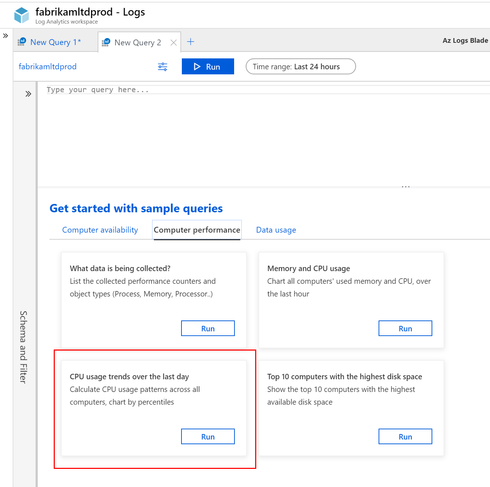Click the New Query 1 tab icon
This screenshot has height=487, width=490.
tap(22, 42)
